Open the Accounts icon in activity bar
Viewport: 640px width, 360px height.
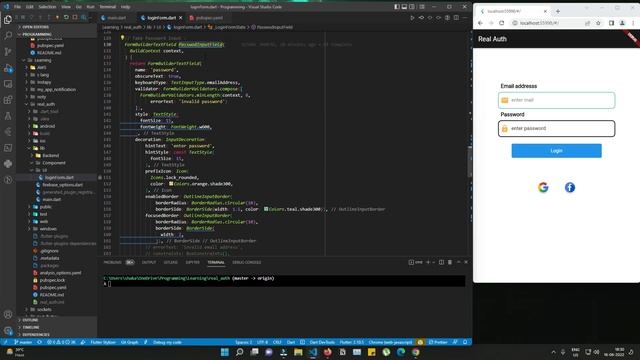pyautogui.click(x=8, y=314)
